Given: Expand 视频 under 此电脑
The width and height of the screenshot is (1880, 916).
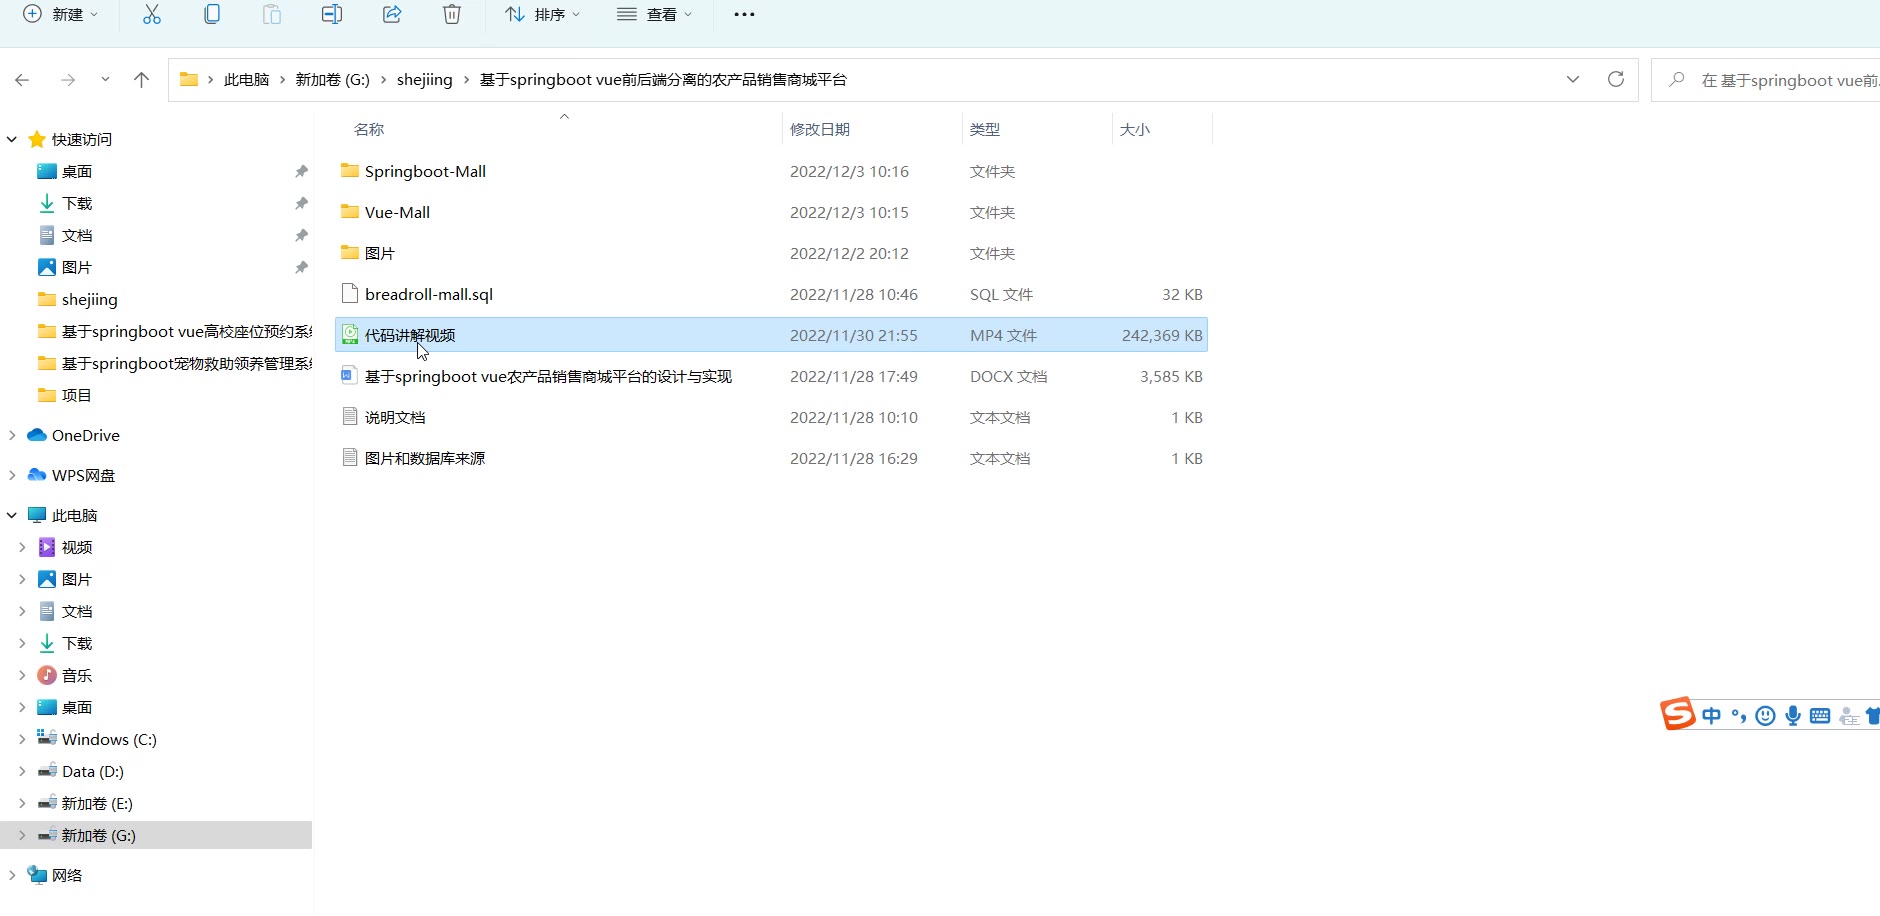Looking at the screenshot, I should tap(22, 547).
